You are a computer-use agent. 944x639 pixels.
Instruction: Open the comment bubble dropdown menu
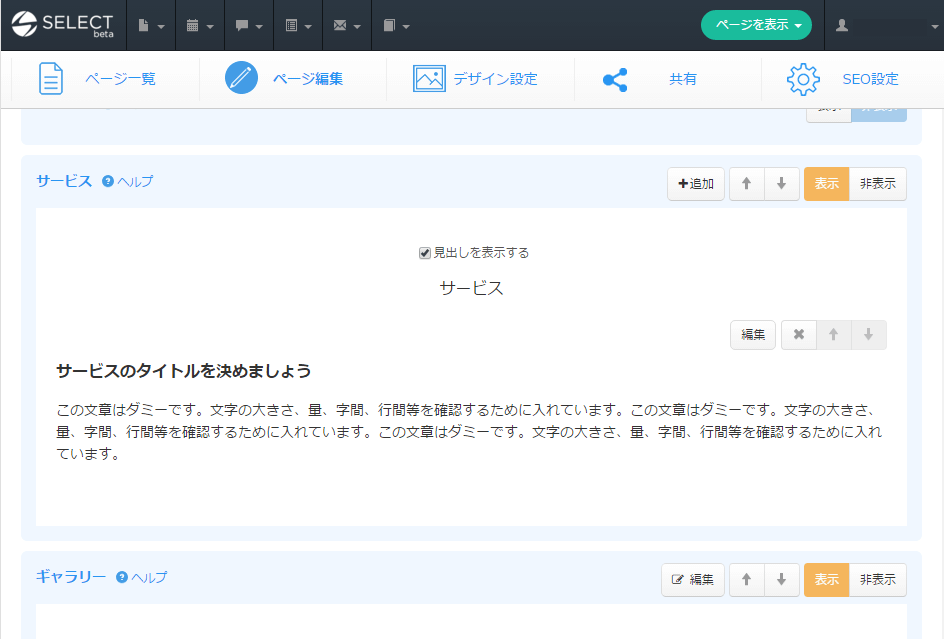[x=248, y=26]
